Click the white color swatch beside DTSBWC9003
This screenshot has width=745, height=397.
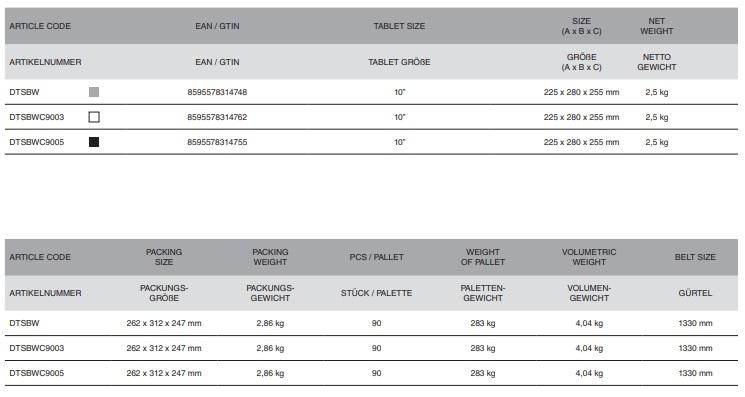[94, 117]
